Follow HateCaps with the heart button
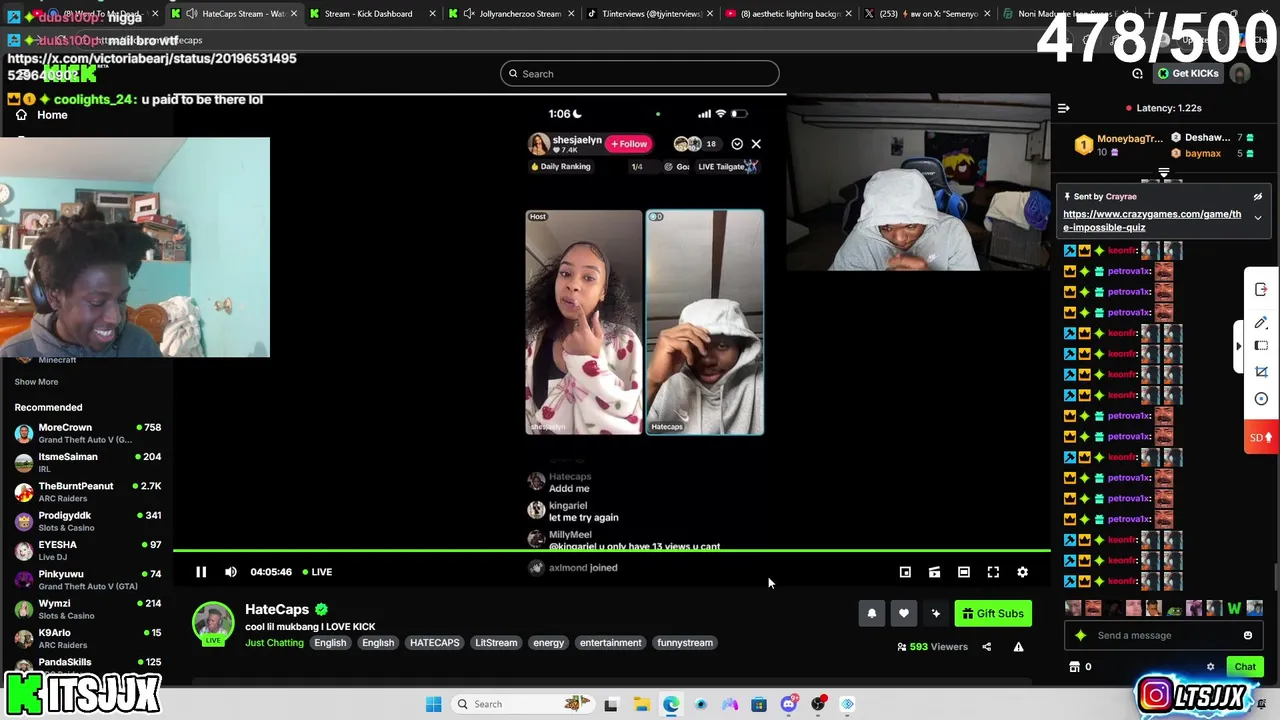This screenshot has width=1280, height=720. click(904, 614)
